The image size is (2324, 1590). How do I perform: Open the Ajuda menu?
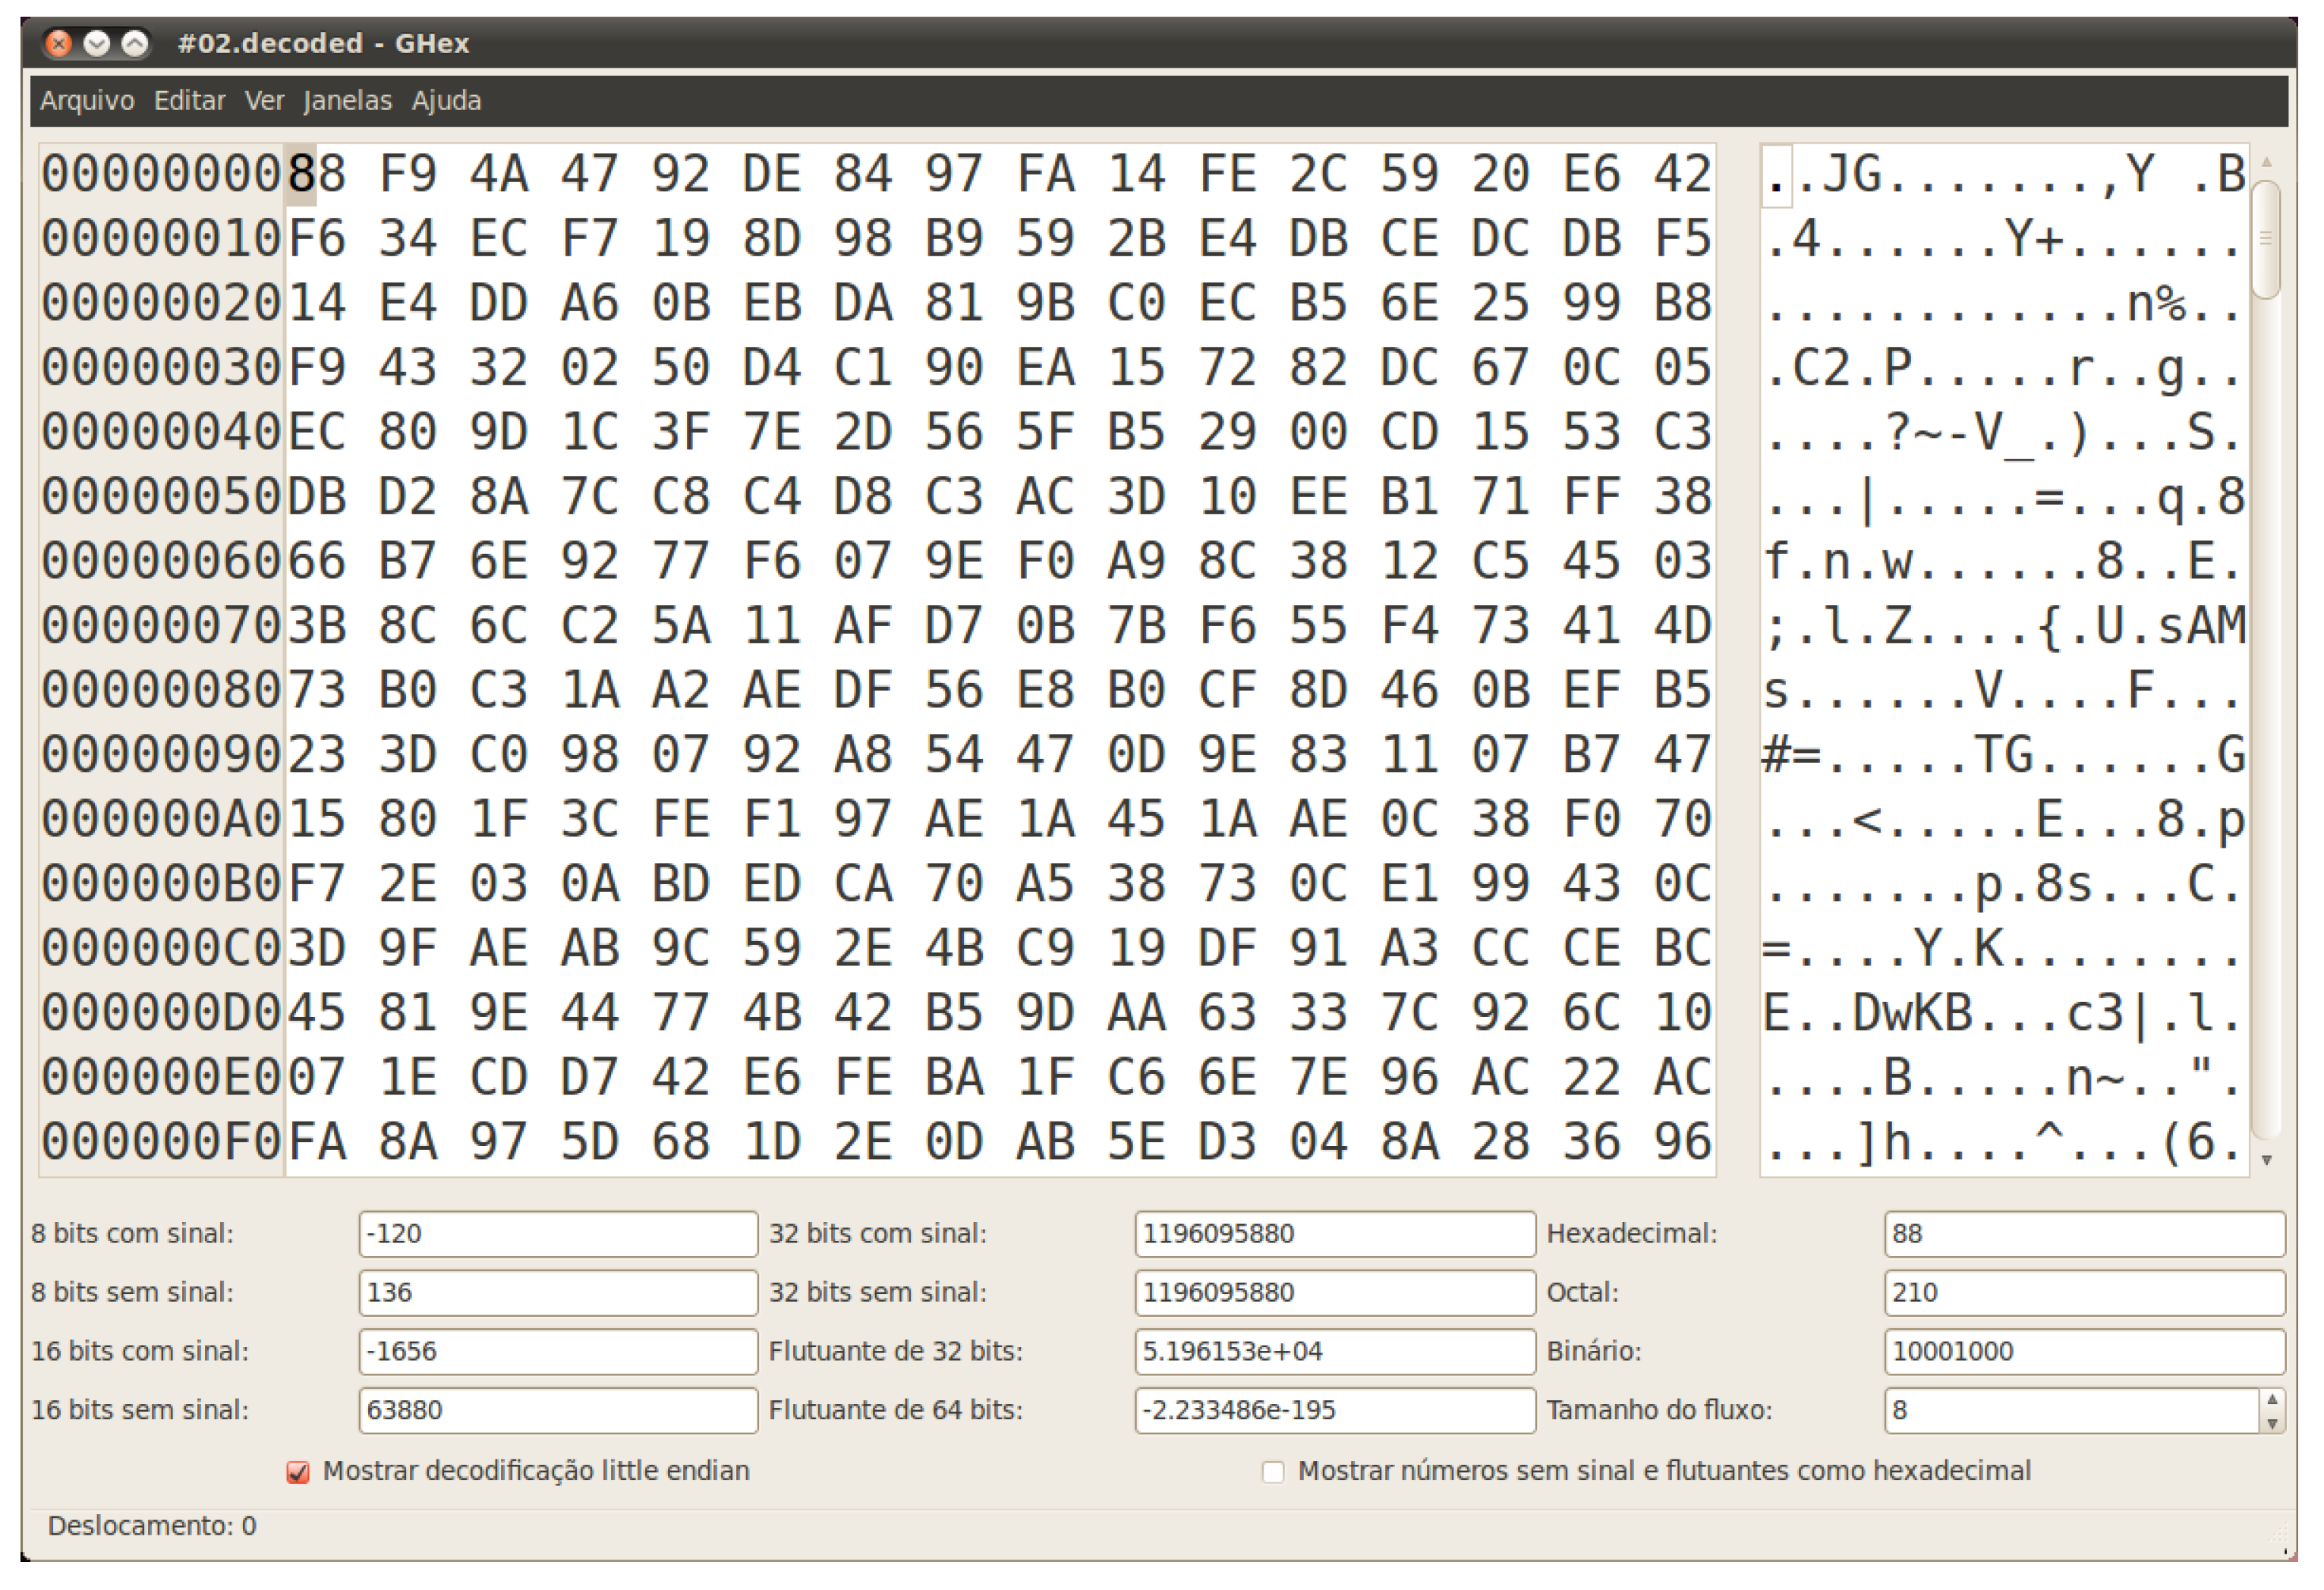click(446, 100)
